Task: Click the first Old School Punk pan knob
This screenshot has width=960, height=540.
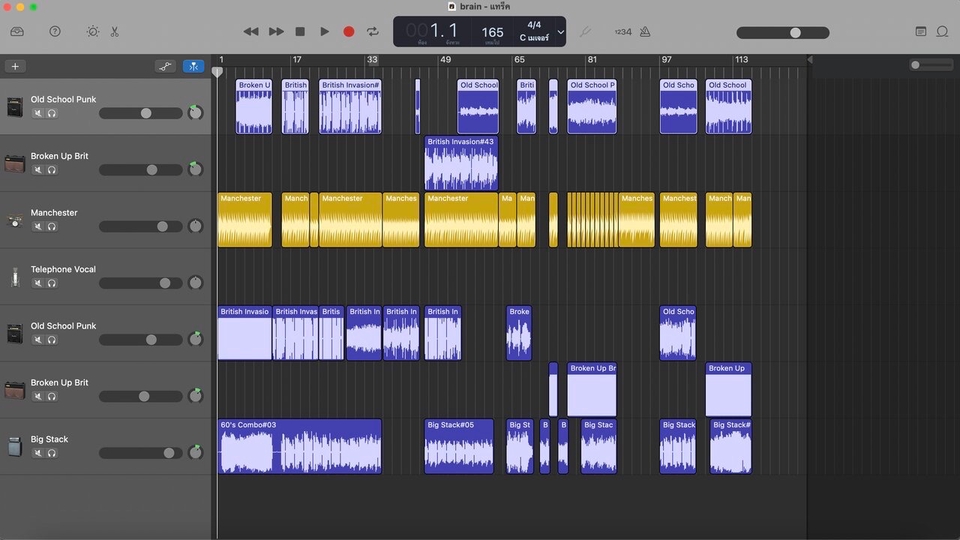Action: tap(195, 113)
